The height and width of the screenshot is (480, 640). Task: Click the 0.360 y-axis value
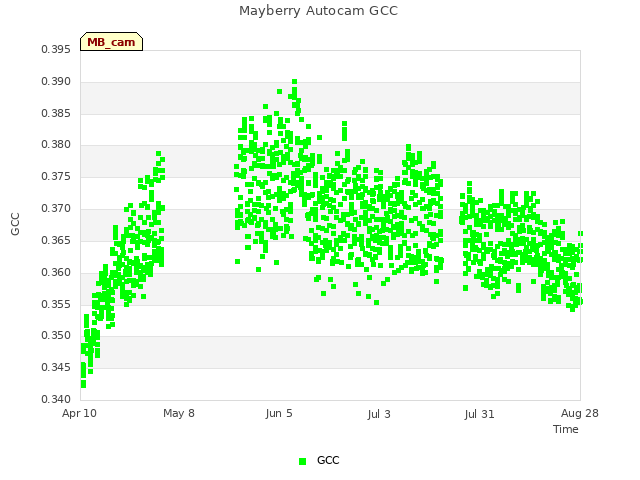[x=56, y=272]
